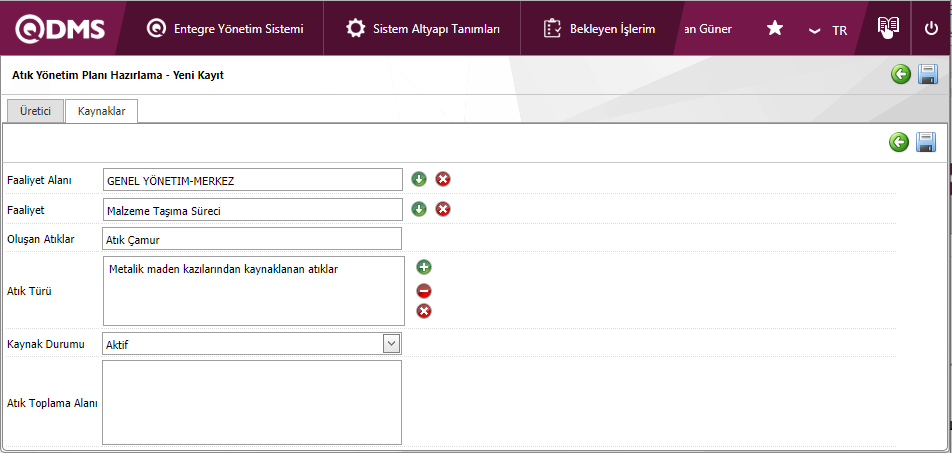Click the Entegre Yönetim Sistemi Q icon
Image resolution: width=952 pixels, height=453 pixels.
click(157, 29)
